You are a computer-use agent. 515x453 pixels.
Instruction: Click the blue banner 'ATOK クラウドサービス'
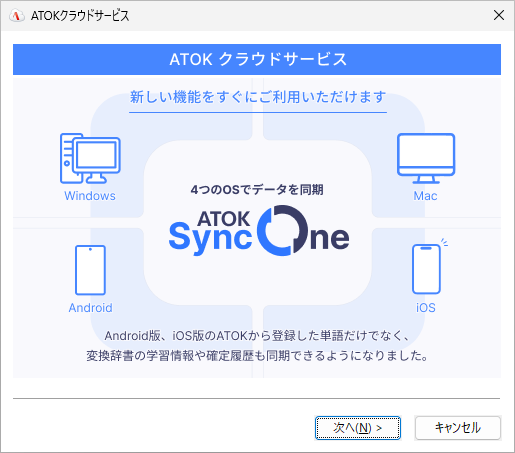tap(257, 59)
